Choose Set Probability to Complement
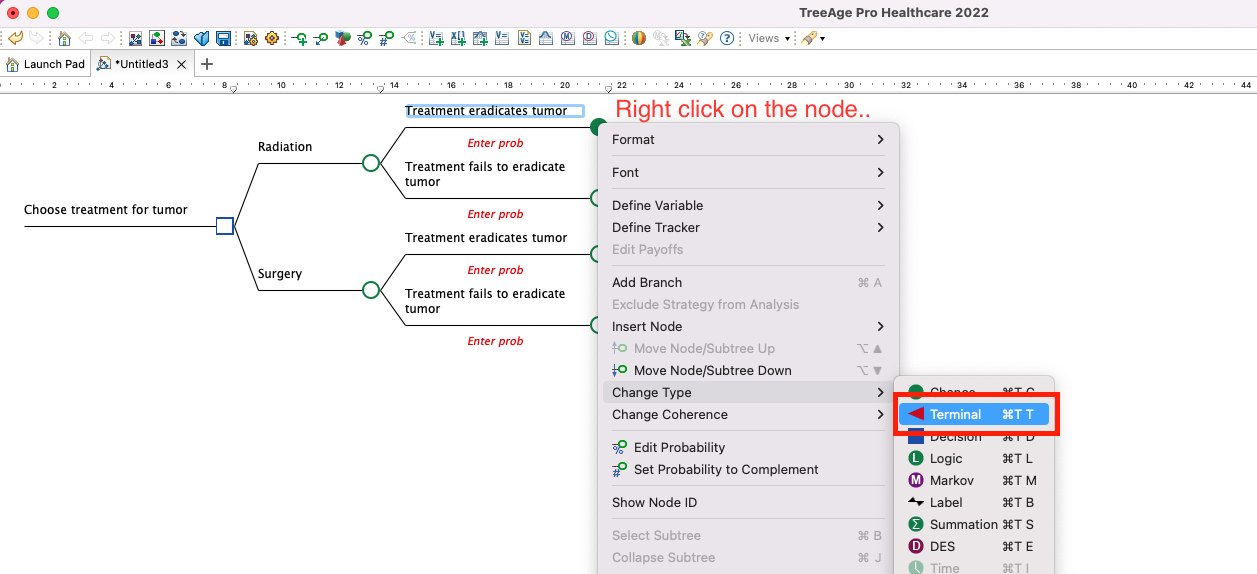Viewport: 1257px width, 574px height. pos(748,469)
